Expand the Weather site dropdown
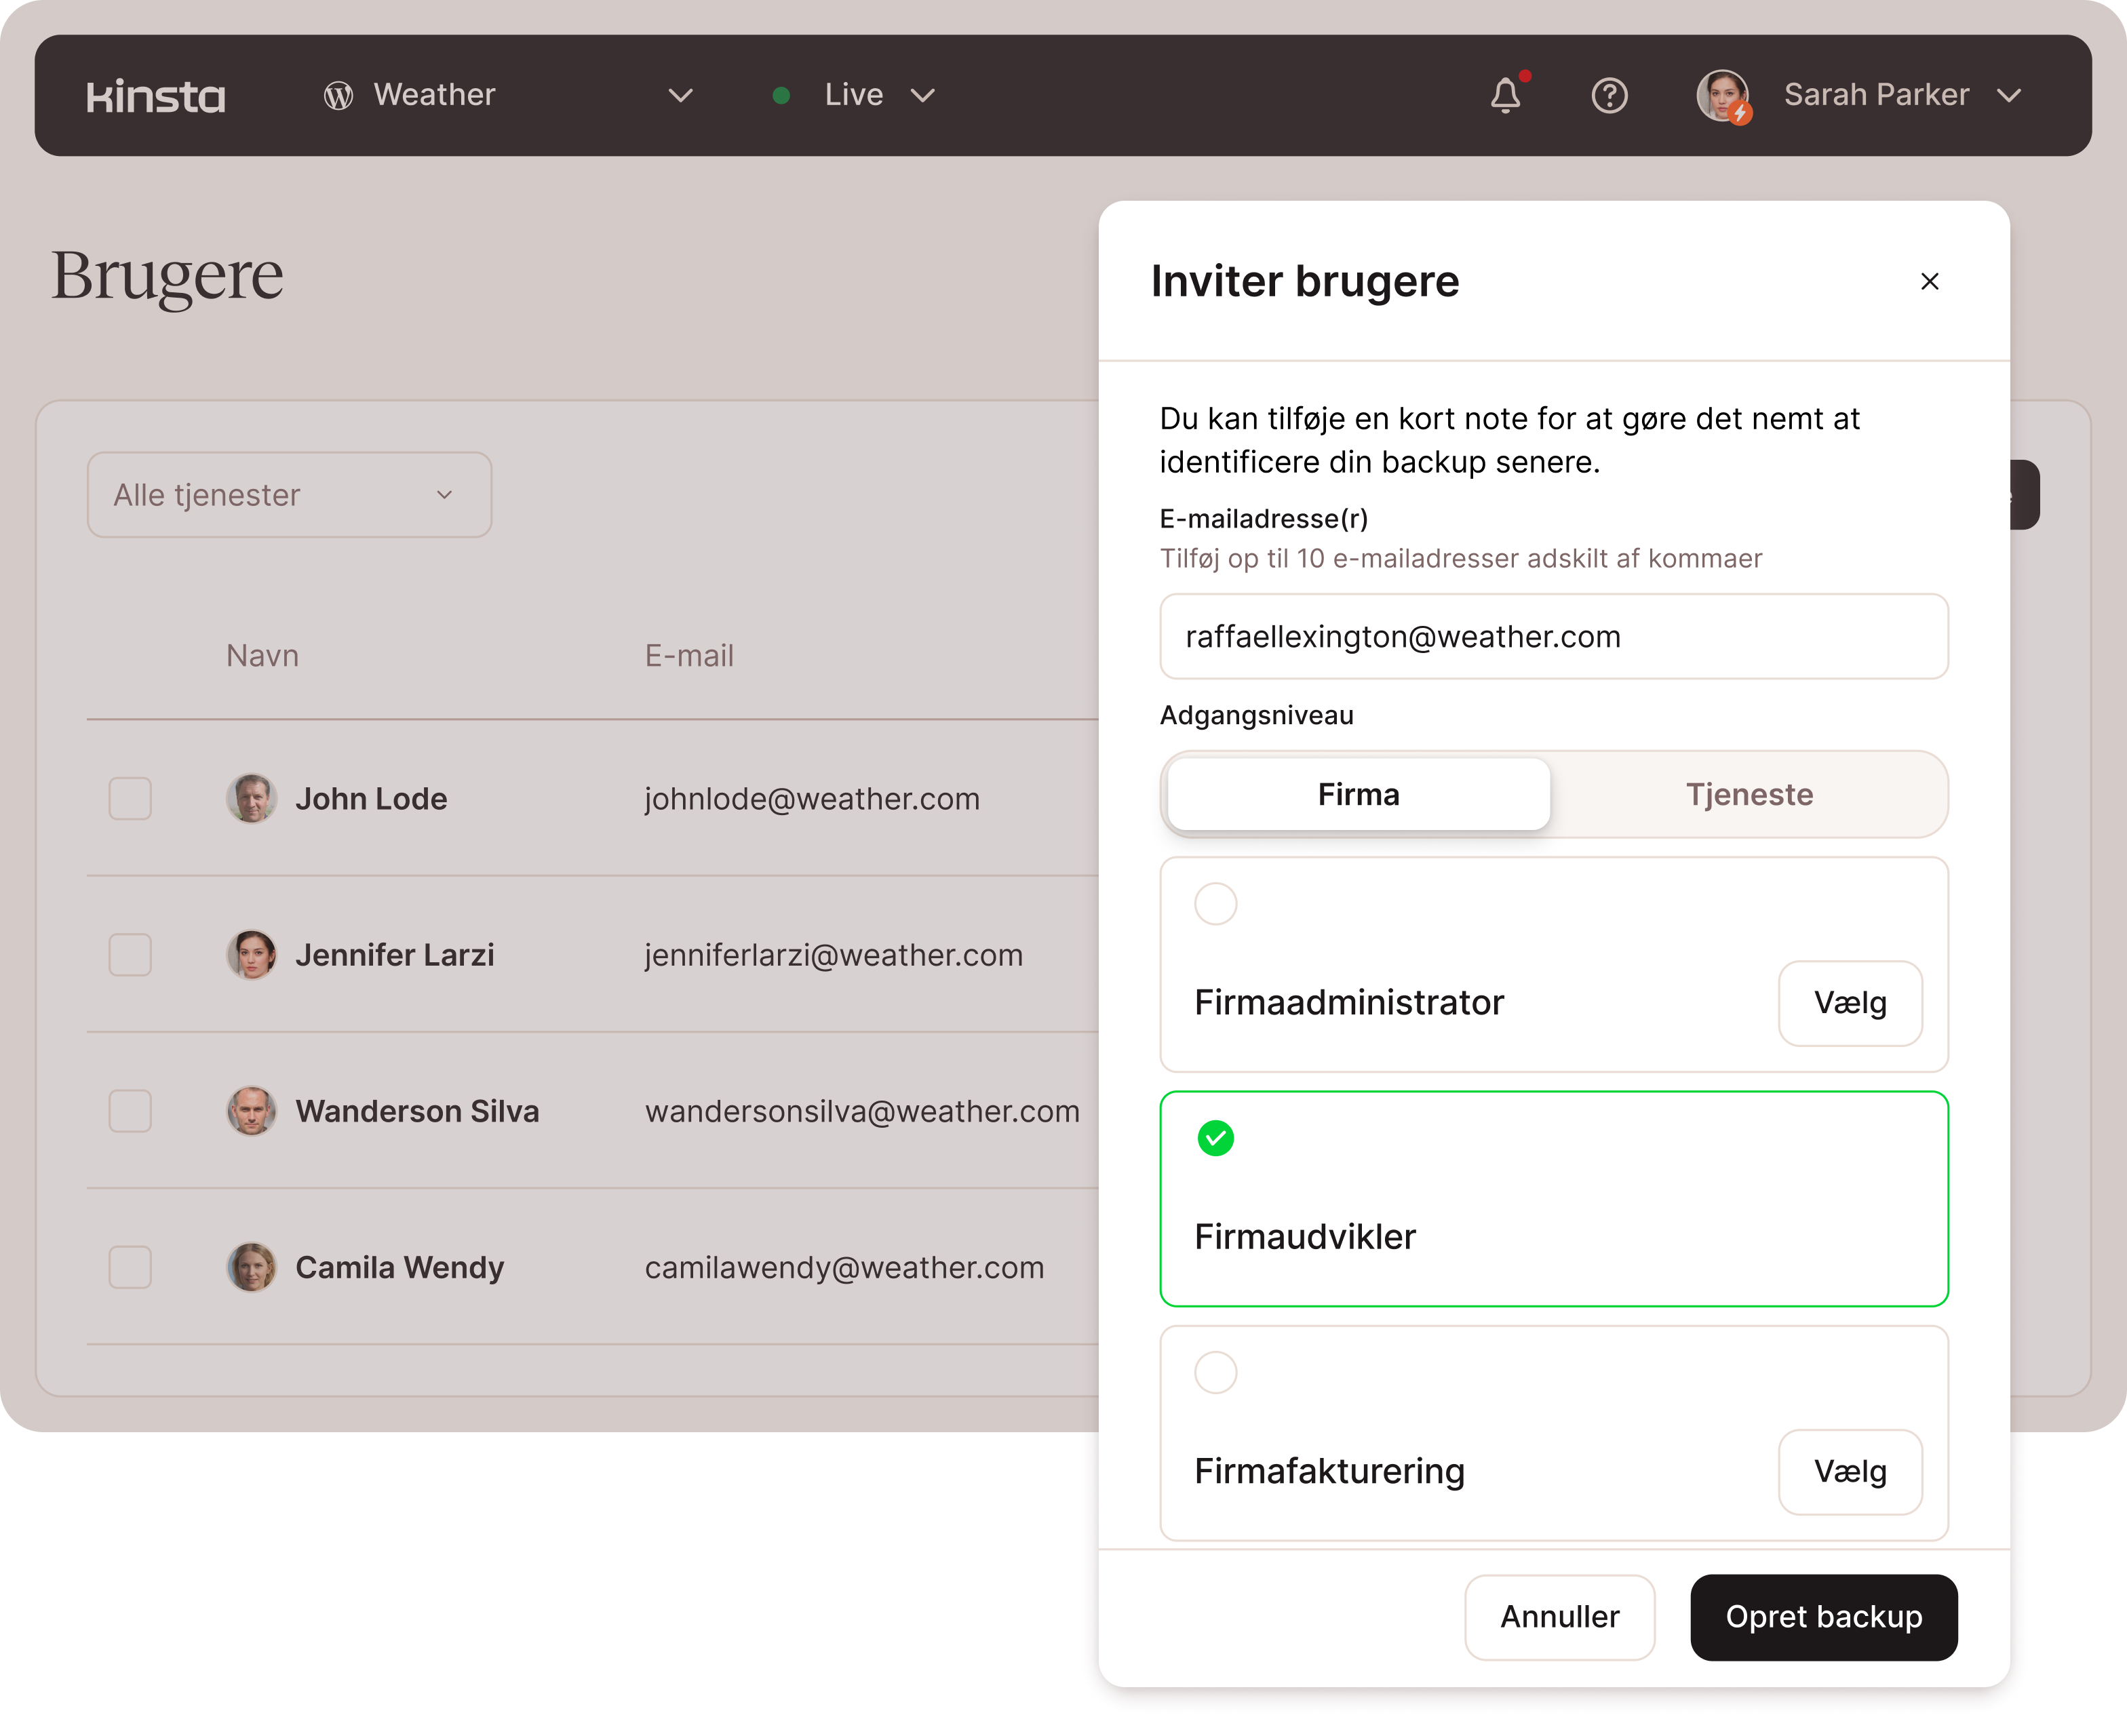This screenshot has width=2127, height=1736. (680, 96)
